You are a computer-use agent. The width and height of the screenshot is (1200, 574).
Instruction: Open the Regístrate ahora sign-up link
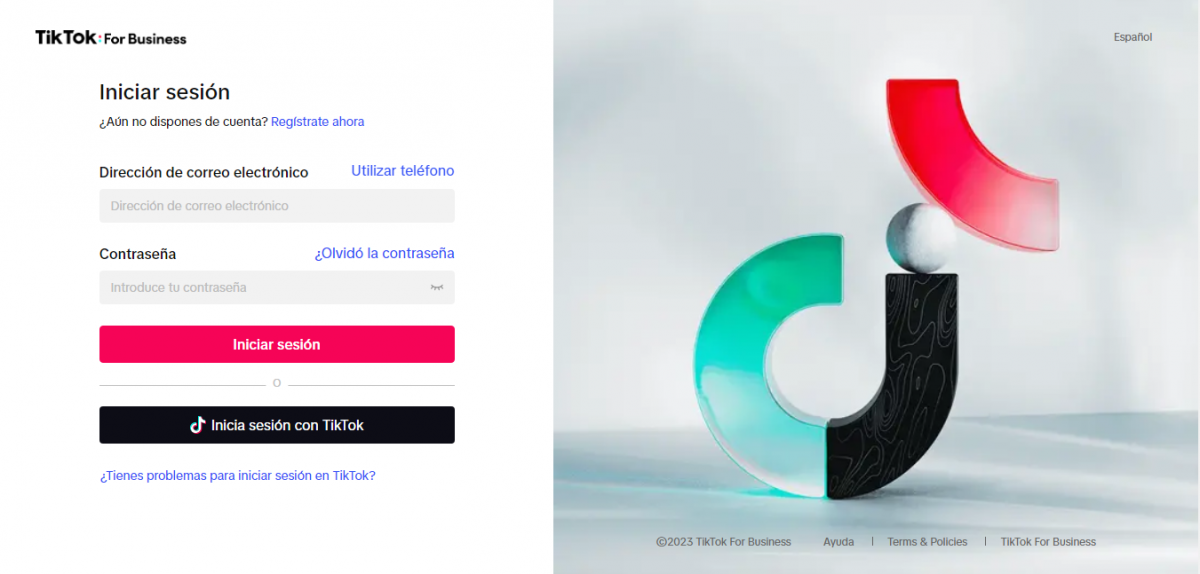[x=317, y=122]
